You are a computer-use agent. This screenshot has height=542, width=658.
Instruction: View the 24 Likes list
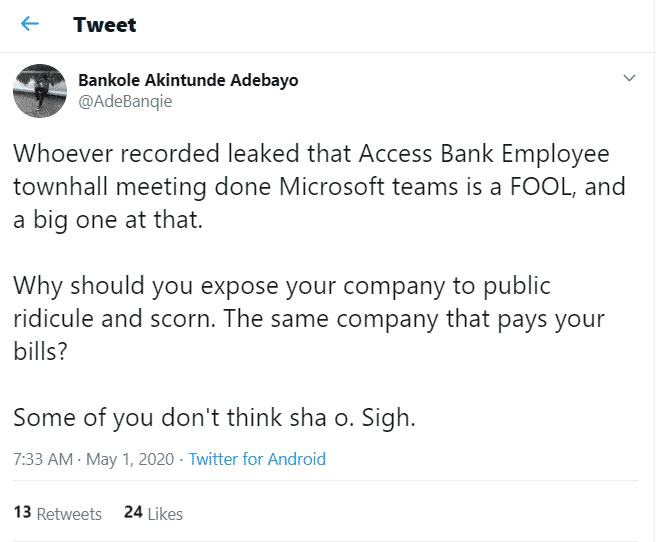point(153,513)
